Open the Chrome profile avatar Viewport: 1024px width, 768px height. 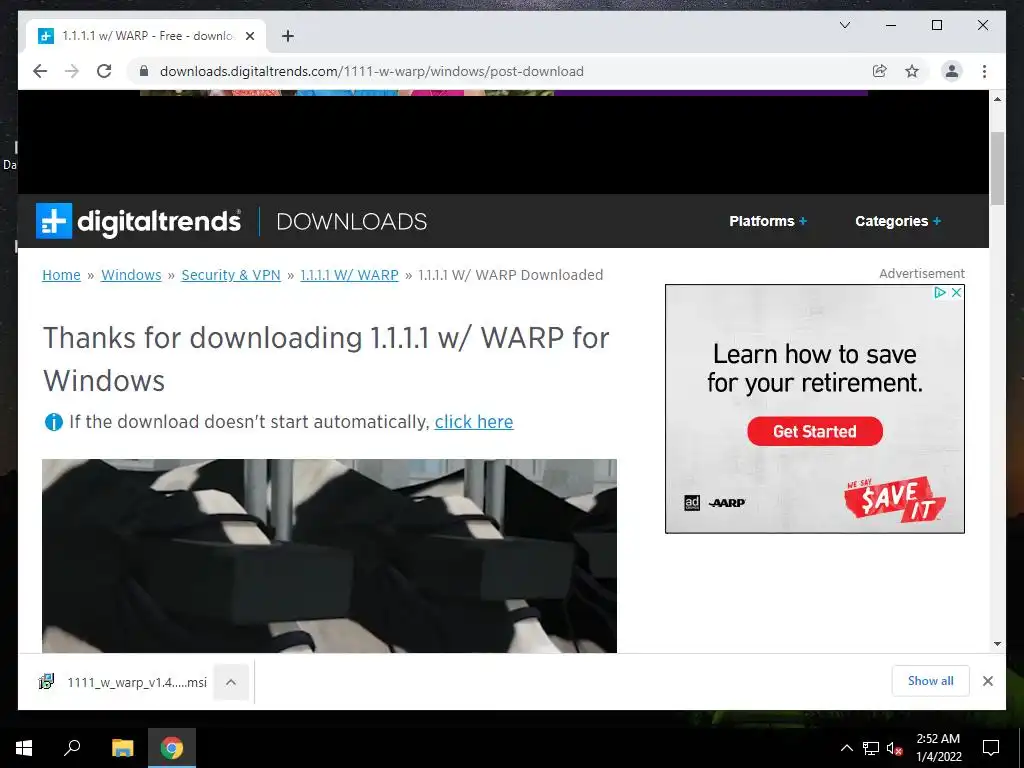coord(952,71)
